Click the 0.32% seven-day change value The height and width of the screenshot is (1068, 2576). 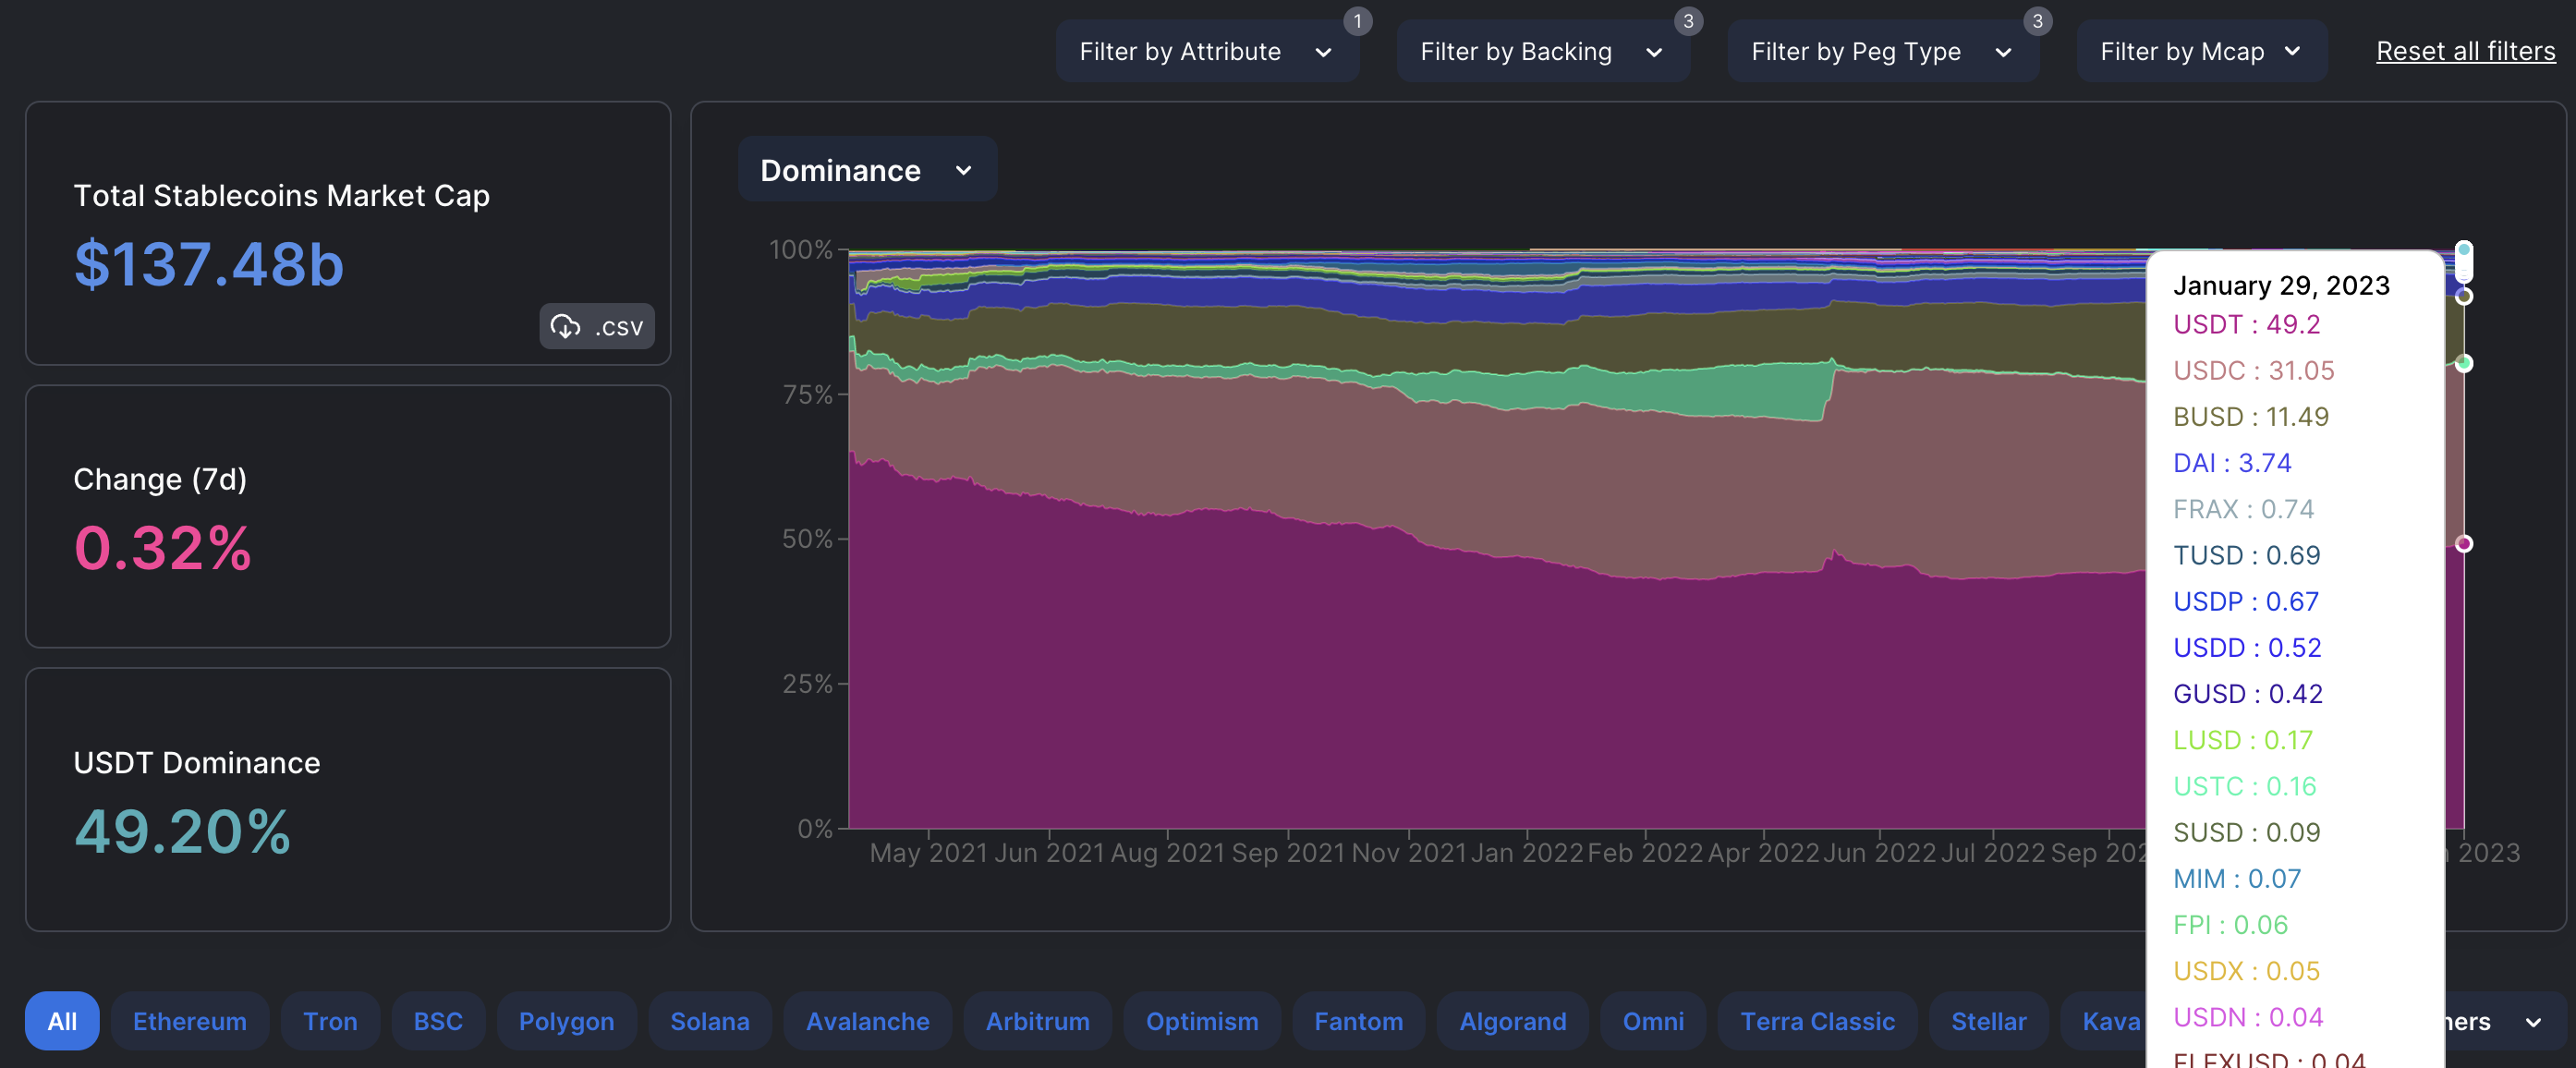click(x=163, y=548)
